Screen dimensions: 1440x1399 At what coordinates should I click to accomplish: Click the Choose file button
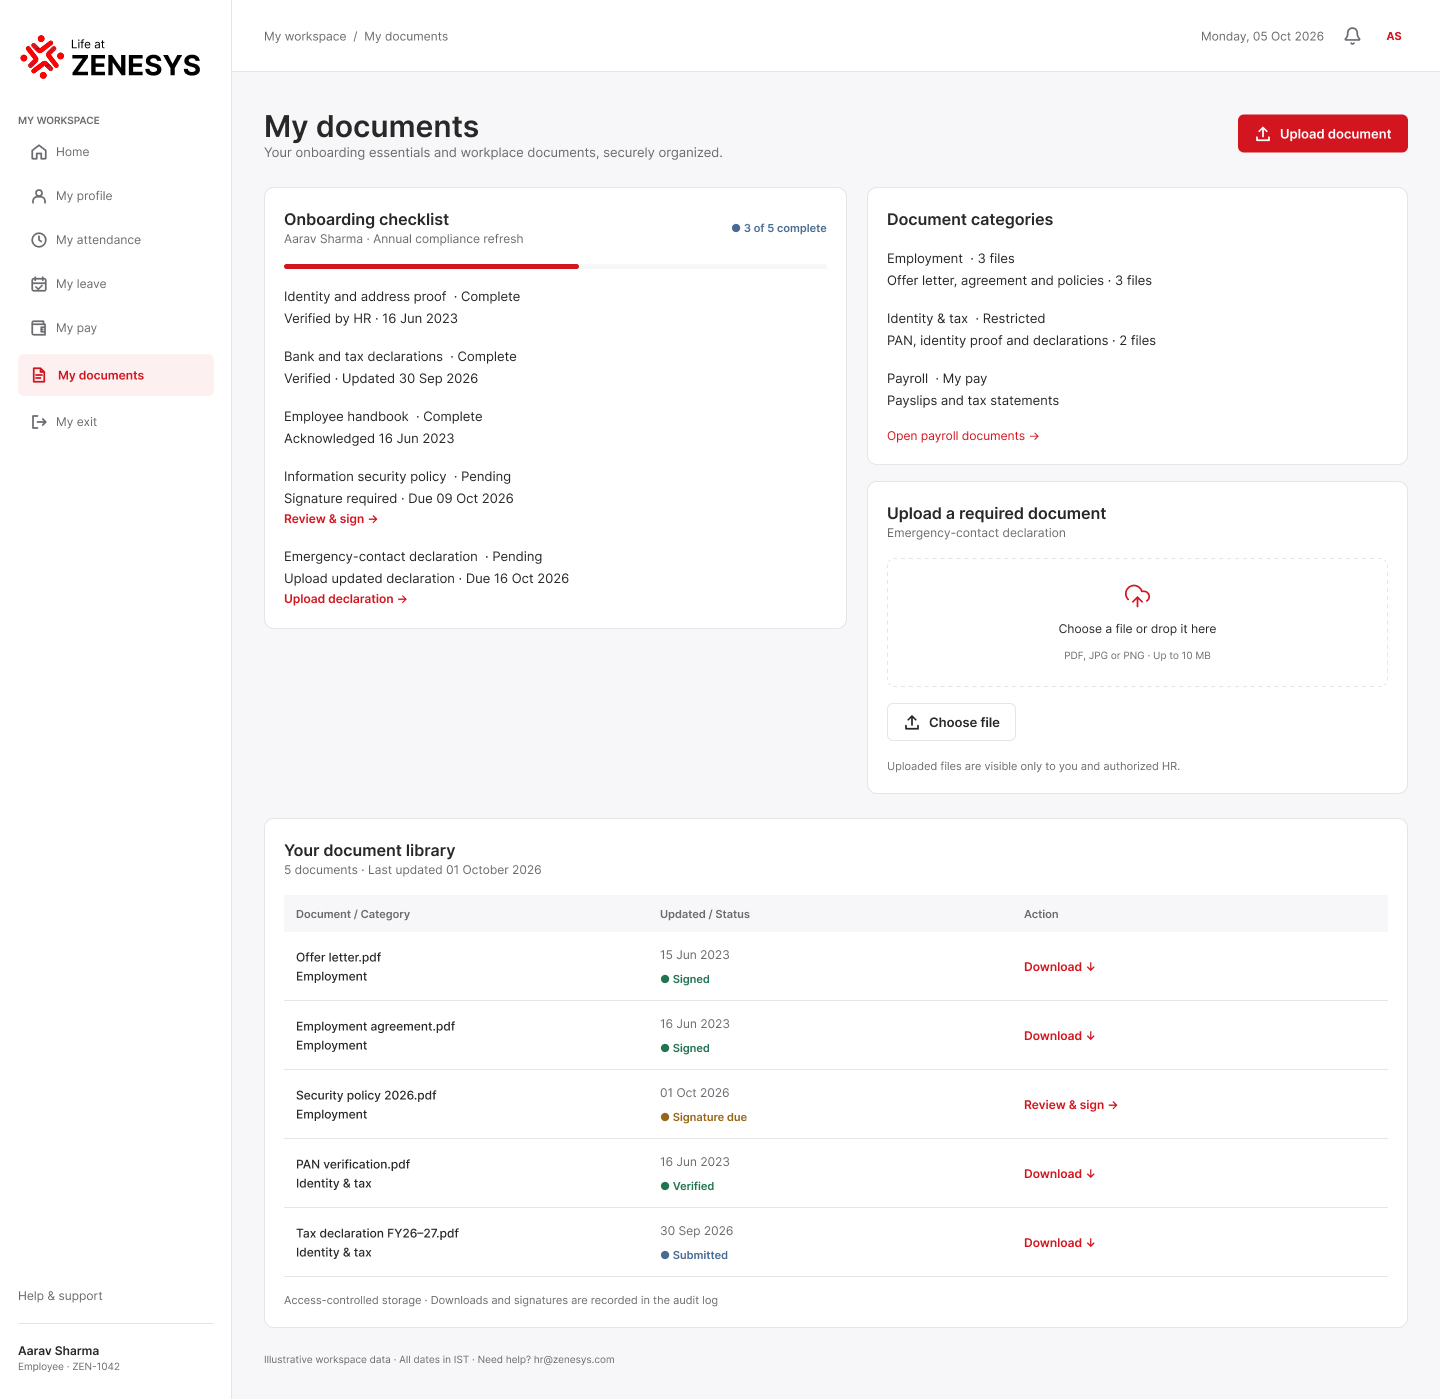951,722
